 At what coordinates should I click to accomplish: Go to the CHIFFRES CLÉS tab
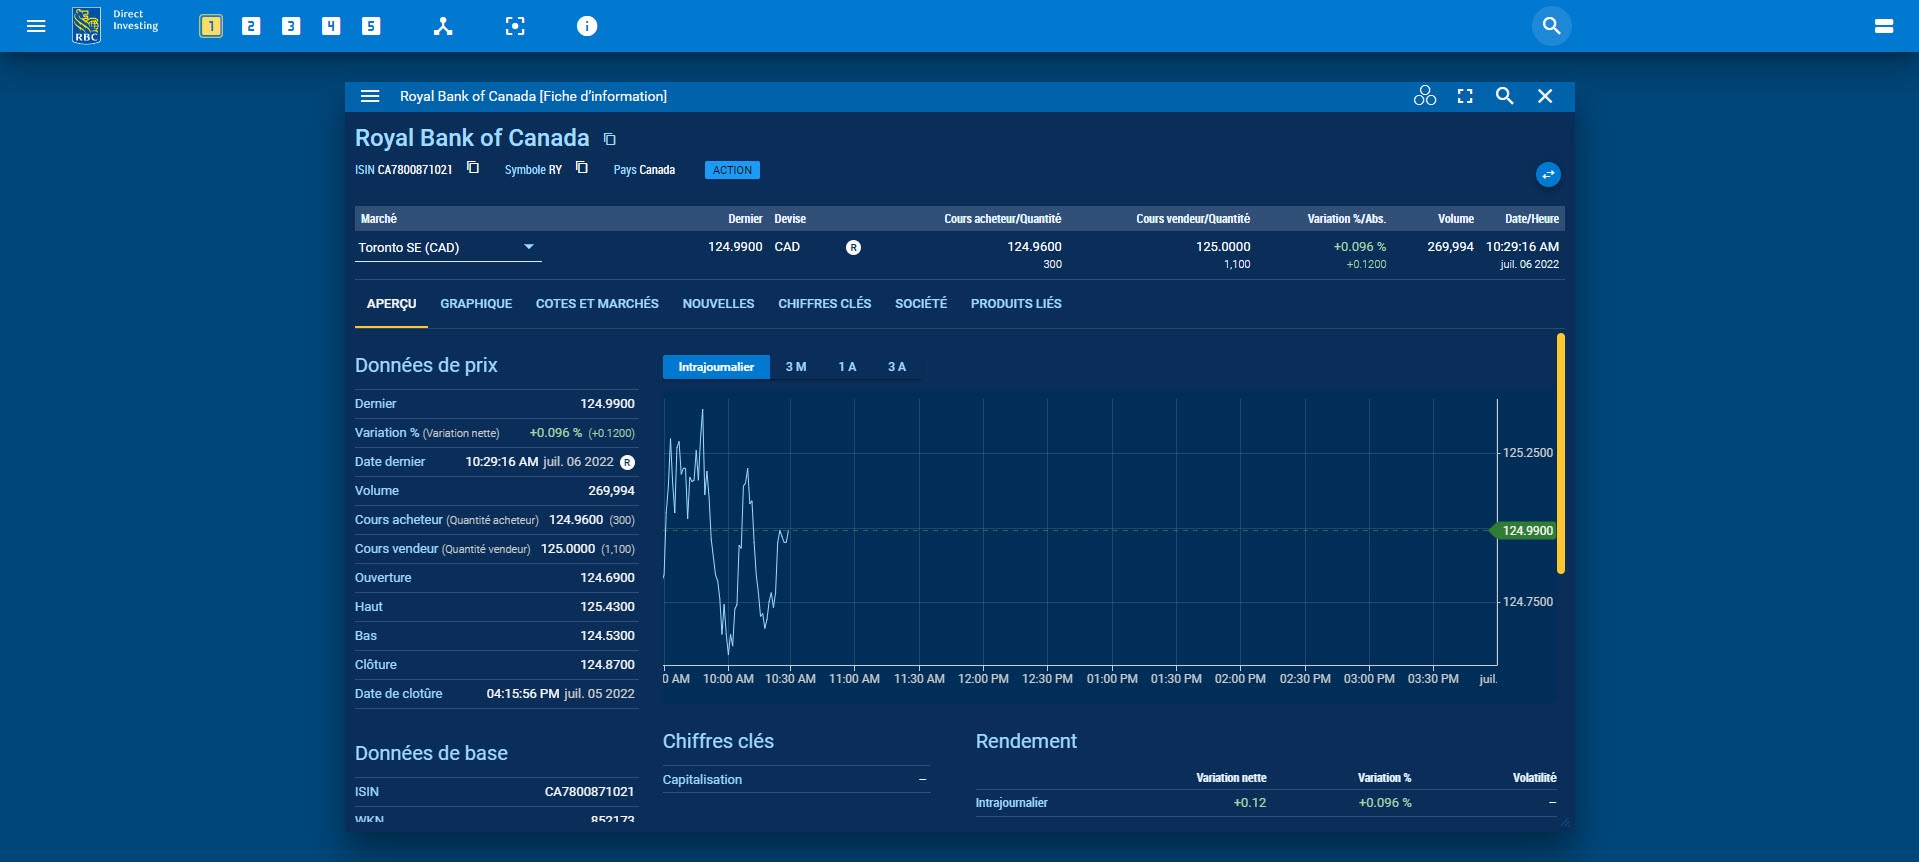tap(824, 304)
